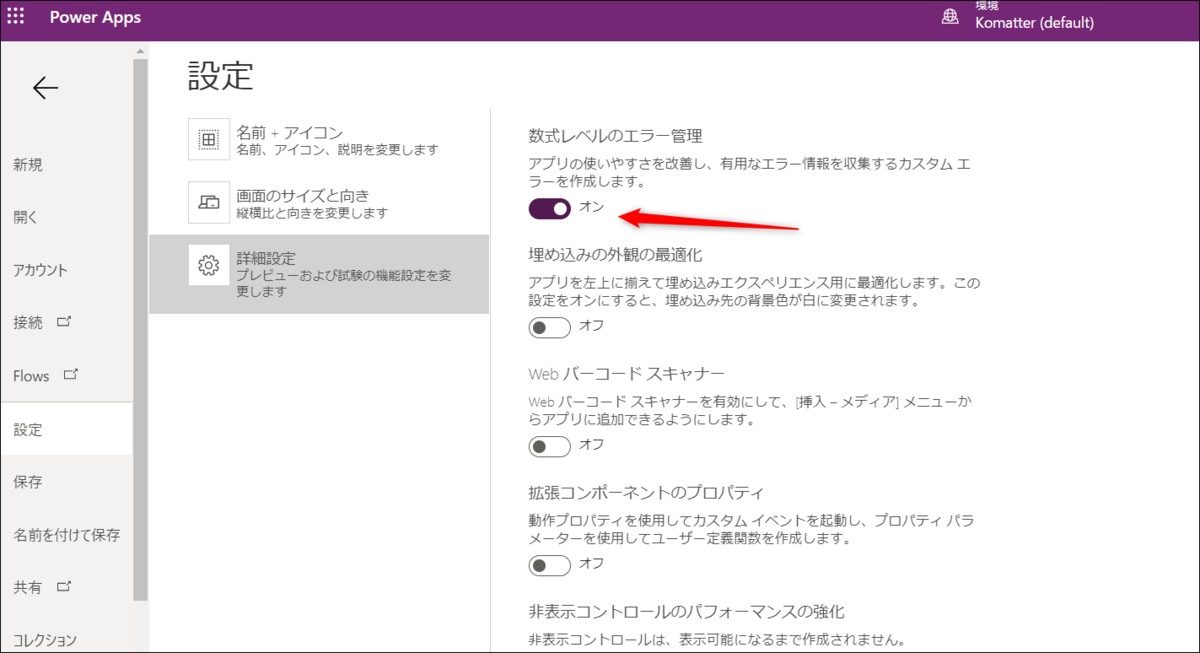Click the Web バーコード スキャナー heading

tap(626, 373)
